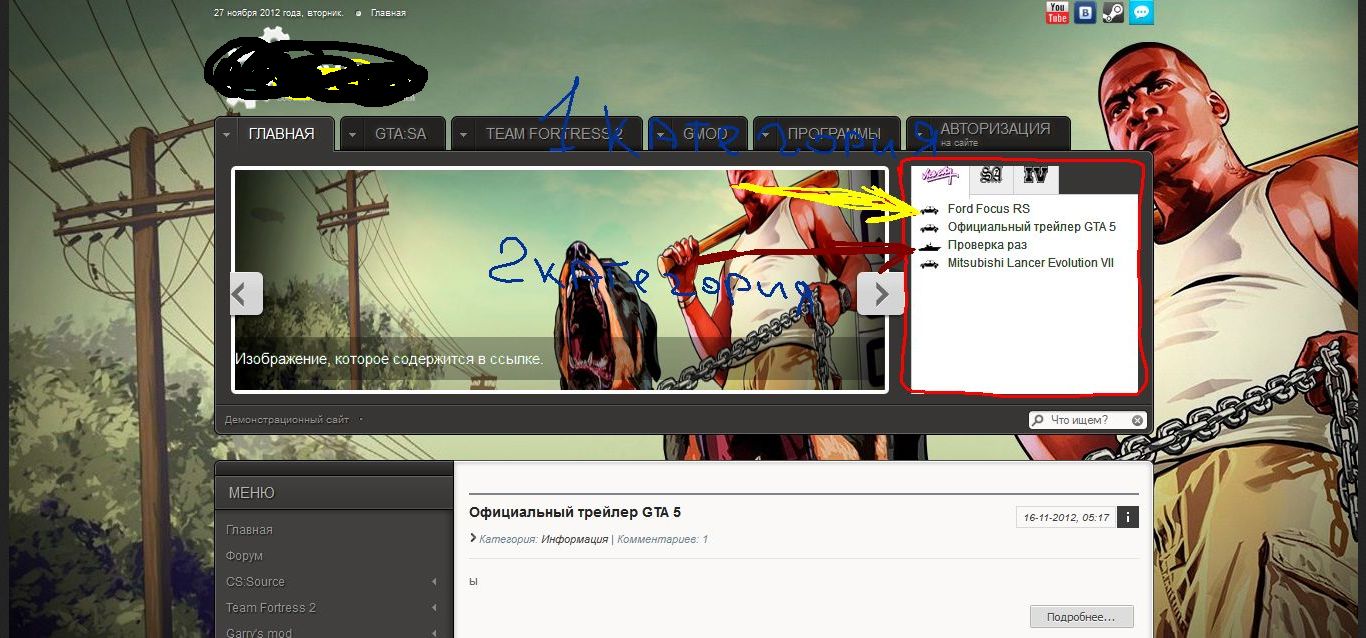The width and height of the screenshot is (1366, 638).
Task: Open the Проверка раз link
Action: point(987,245)
